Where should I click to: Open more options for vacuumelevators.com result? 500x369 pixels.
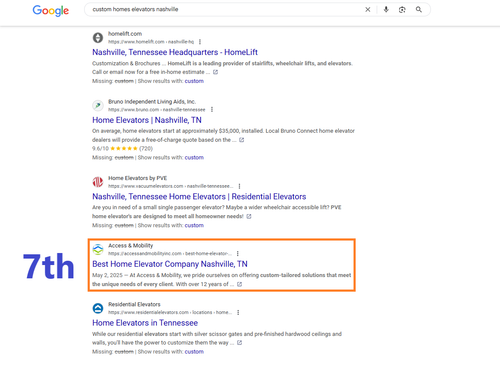pos(239,186)
